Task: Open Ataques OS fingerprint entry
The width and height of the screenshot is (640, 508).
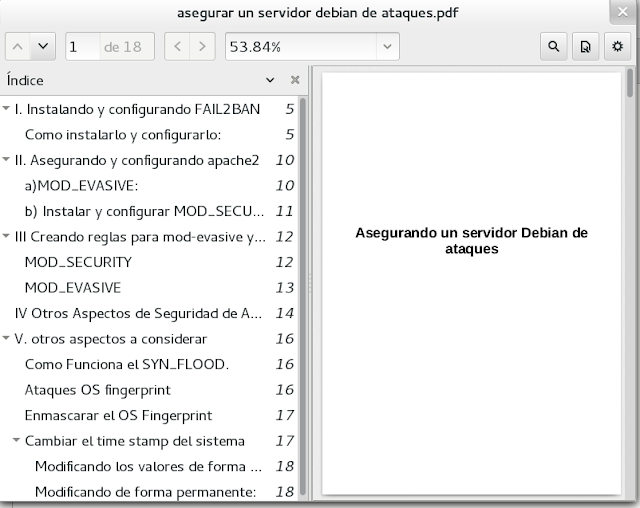Action: pos(98,390)
